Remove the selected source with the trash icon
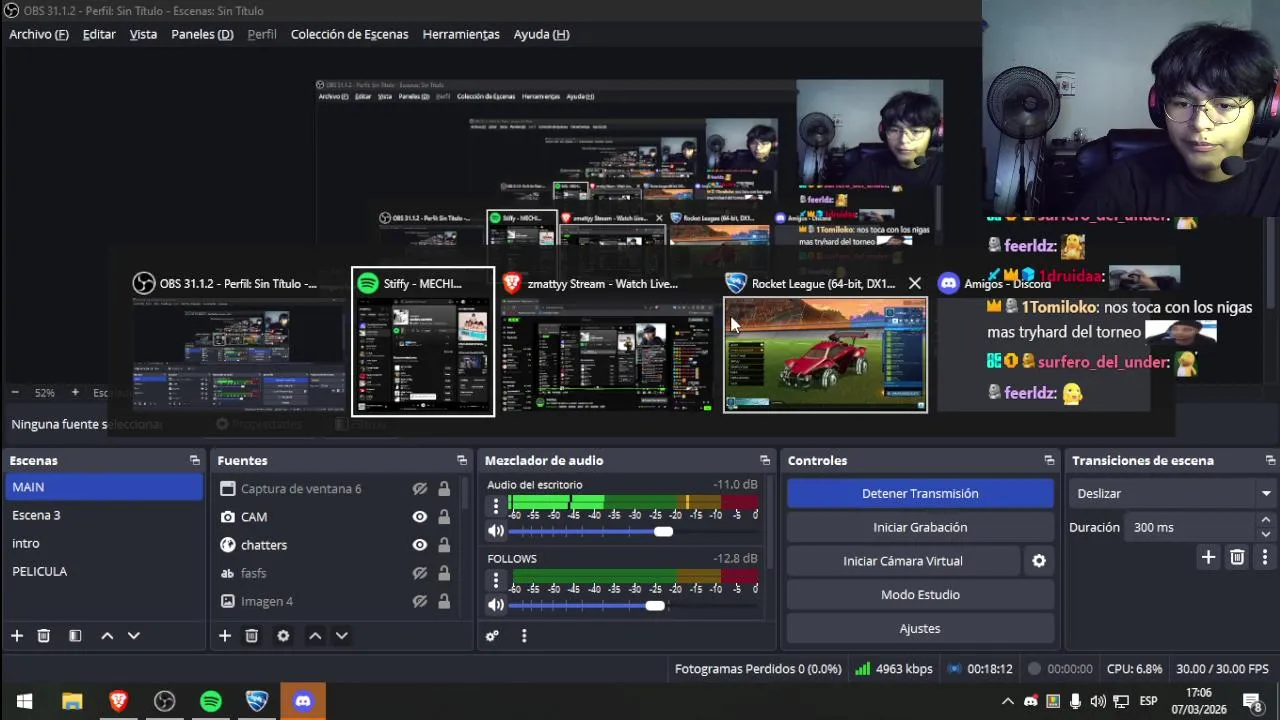 click(x=252, y=636)
